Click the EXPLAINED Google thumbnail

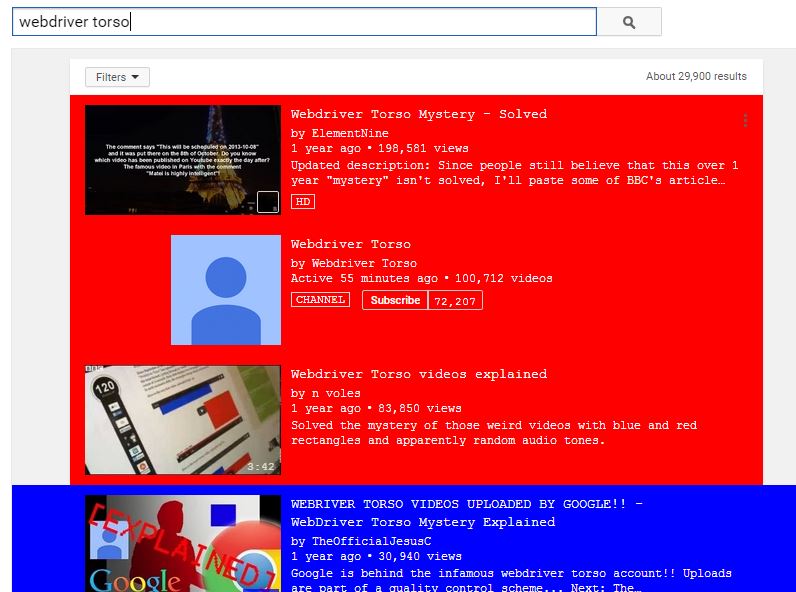click(x=183, y=543)
